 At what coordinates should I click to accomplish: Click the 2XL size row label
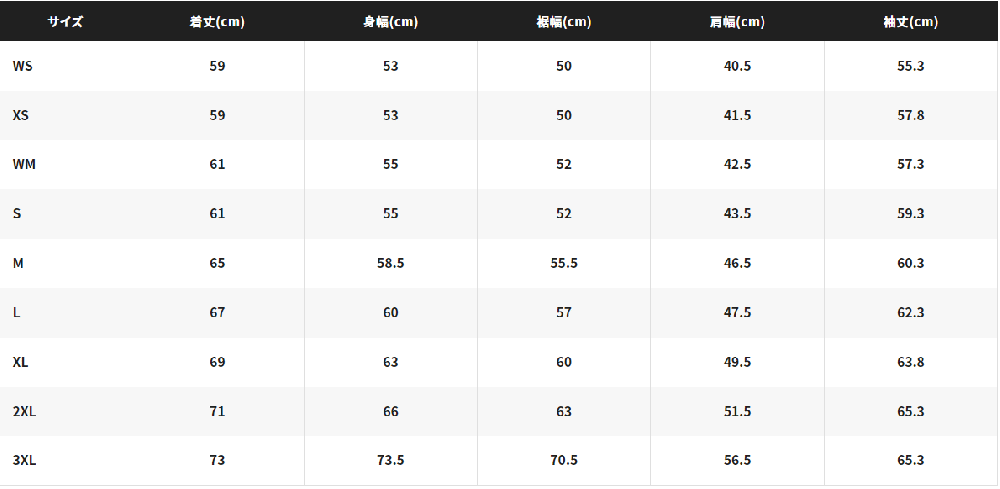tap(24, 411)
